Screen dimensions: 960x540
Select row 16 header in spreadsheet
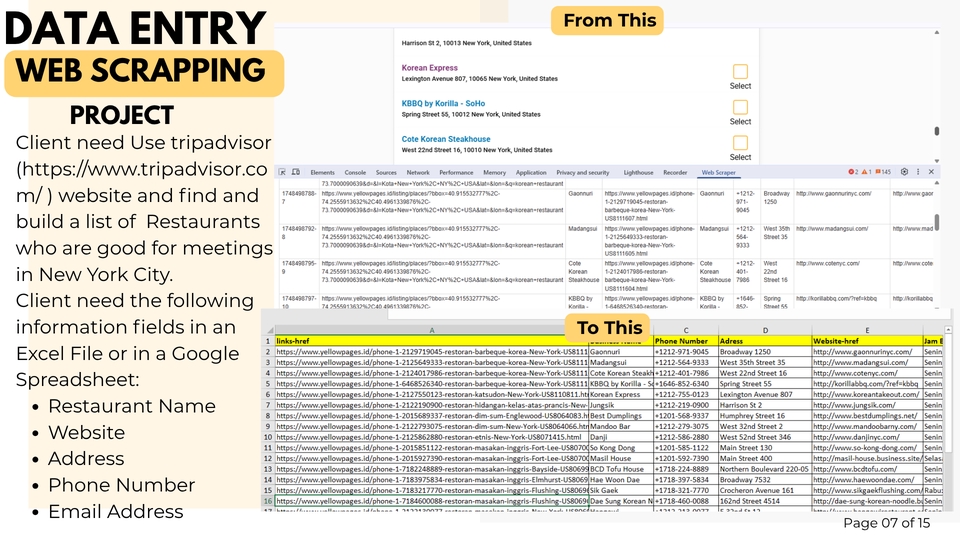tap(268, 501)
